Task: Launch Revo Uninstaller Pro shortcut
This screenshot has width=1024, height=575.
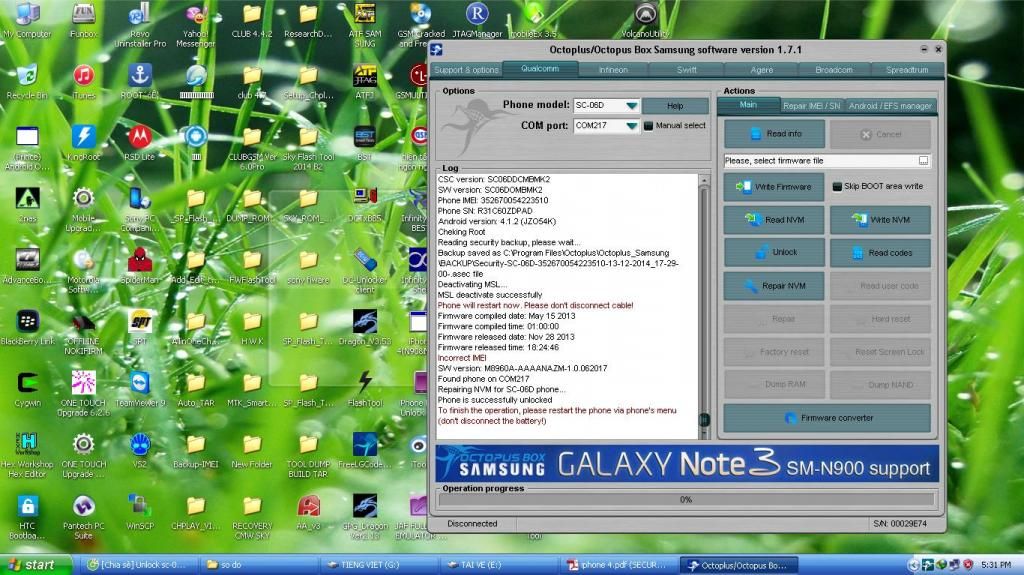Action: [139, 25]
